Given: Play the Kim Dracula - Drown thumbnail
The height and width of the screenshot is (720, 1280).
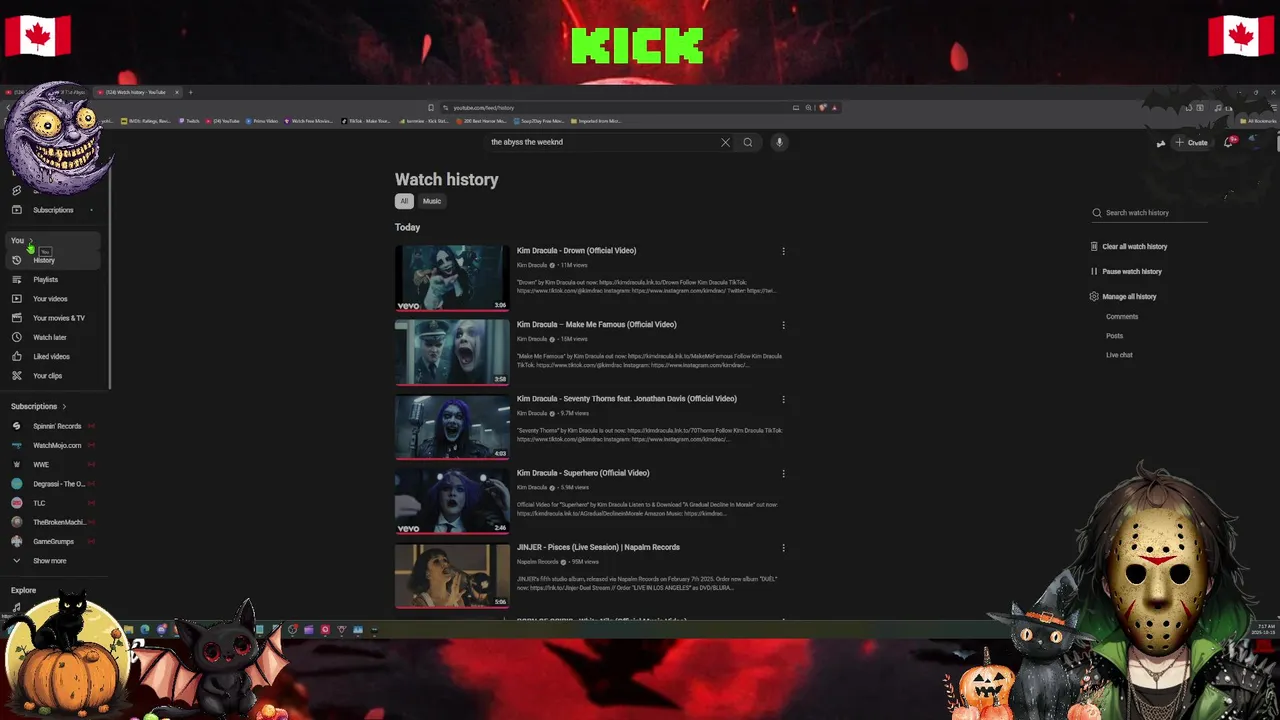Looking at the screenshot, I should click(x=452, y=278).
